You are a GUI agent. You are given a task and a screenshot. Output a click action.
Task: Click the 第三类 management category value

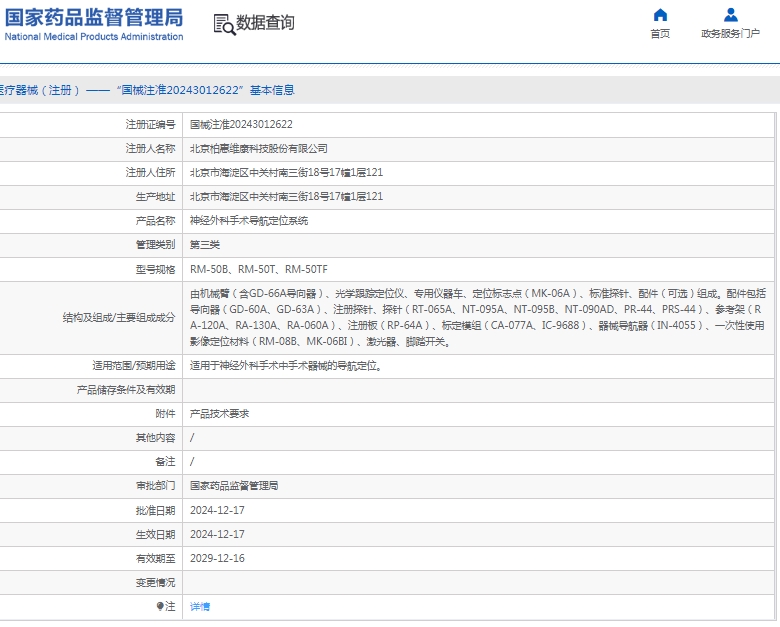coord(205,244)
